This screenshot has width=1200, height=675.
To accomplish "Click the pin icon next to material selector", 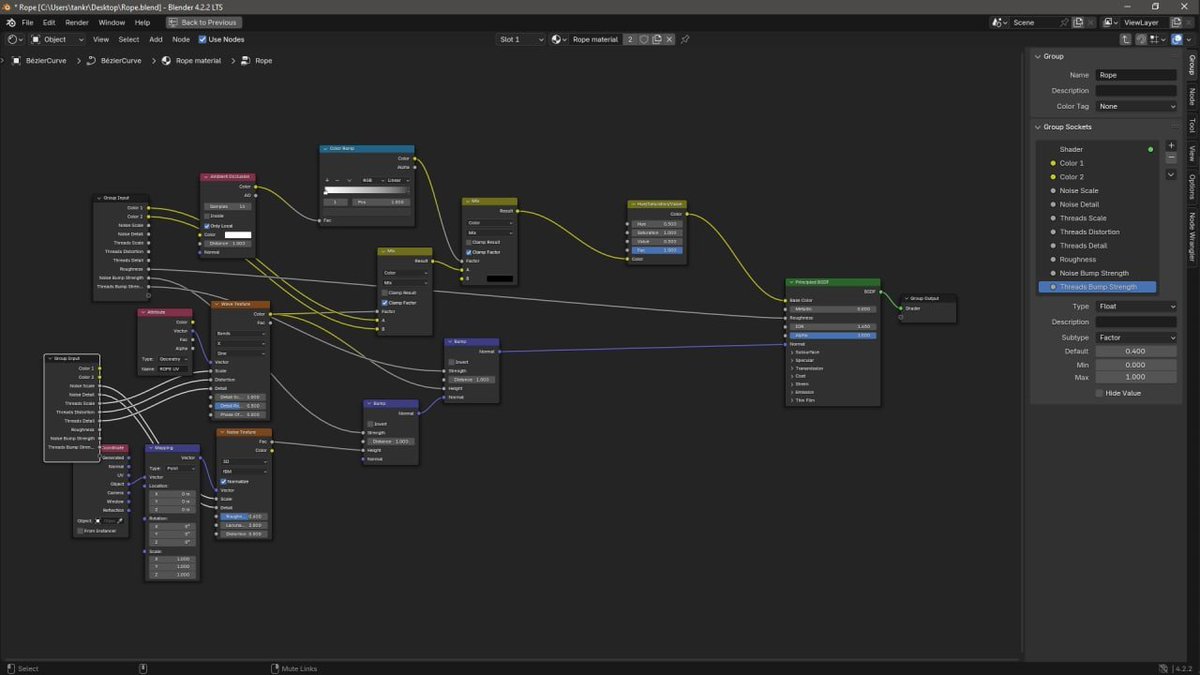I will (x=686, y=39).
